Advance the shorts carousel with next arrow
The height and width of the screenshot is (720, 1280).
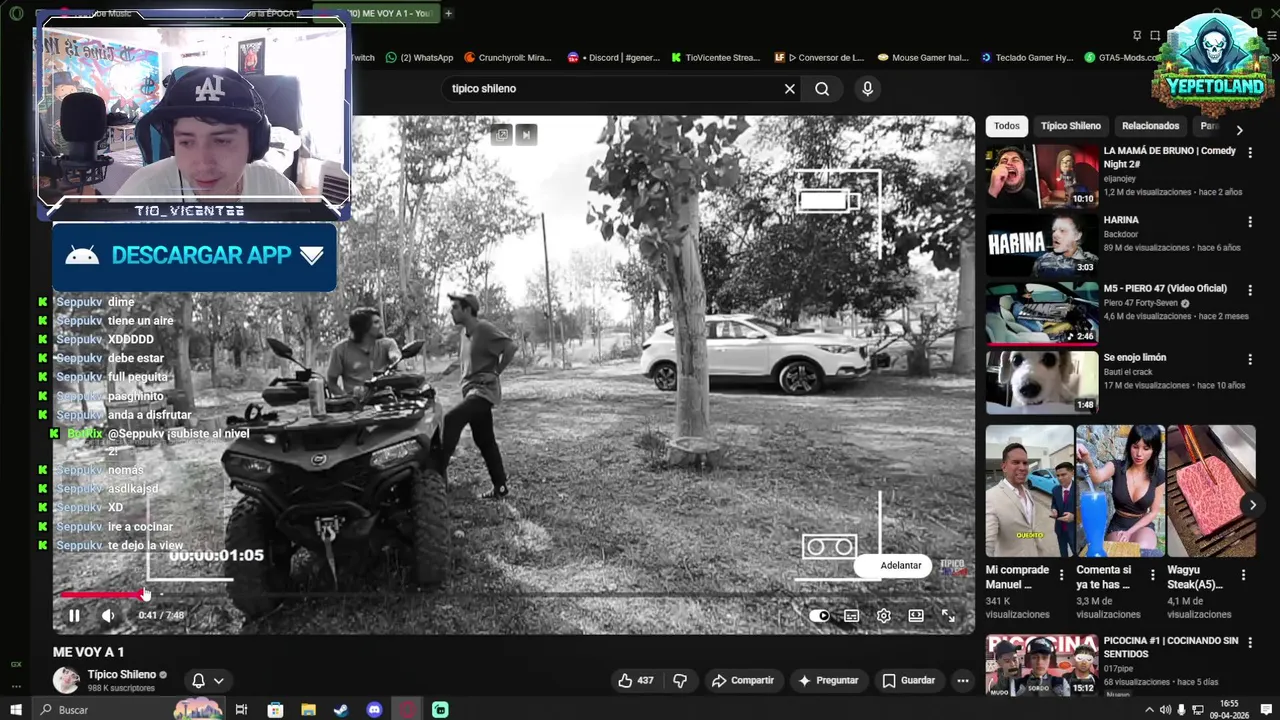point(1252,505)
